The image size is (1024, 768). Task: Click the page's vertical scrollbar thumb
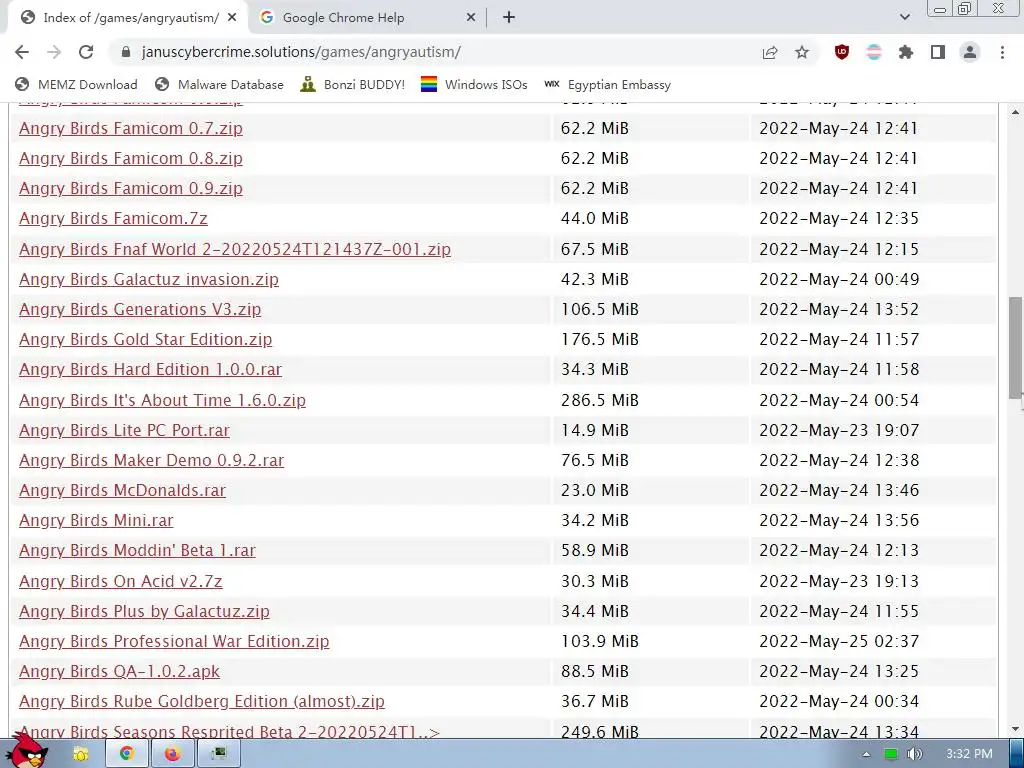click(1016, 346)
